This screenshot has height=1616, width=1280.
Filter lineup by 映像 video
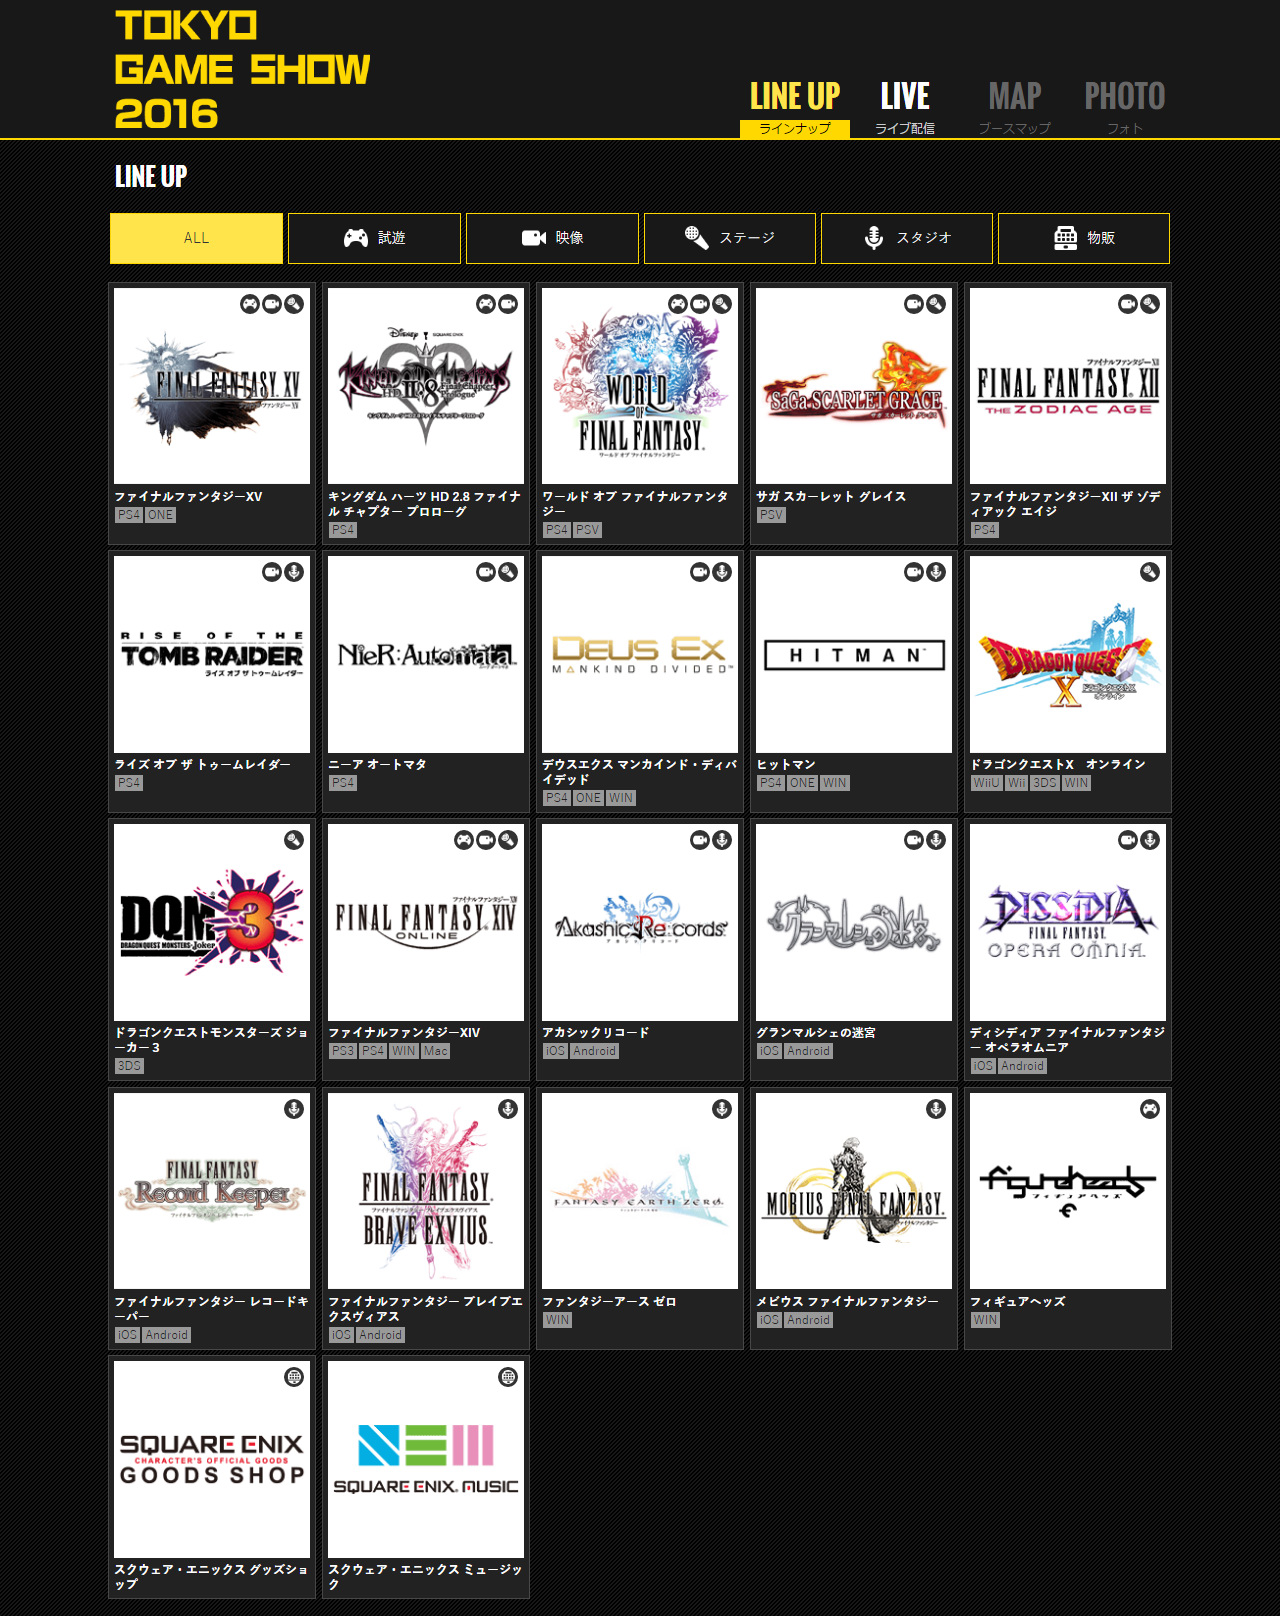552,238
